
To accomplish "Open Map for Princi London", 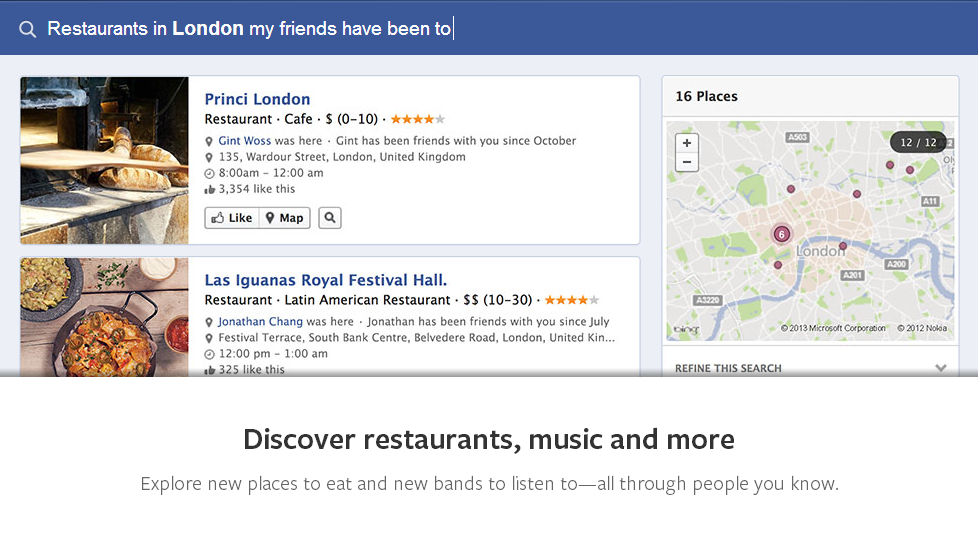I will [x=284, y=218].
